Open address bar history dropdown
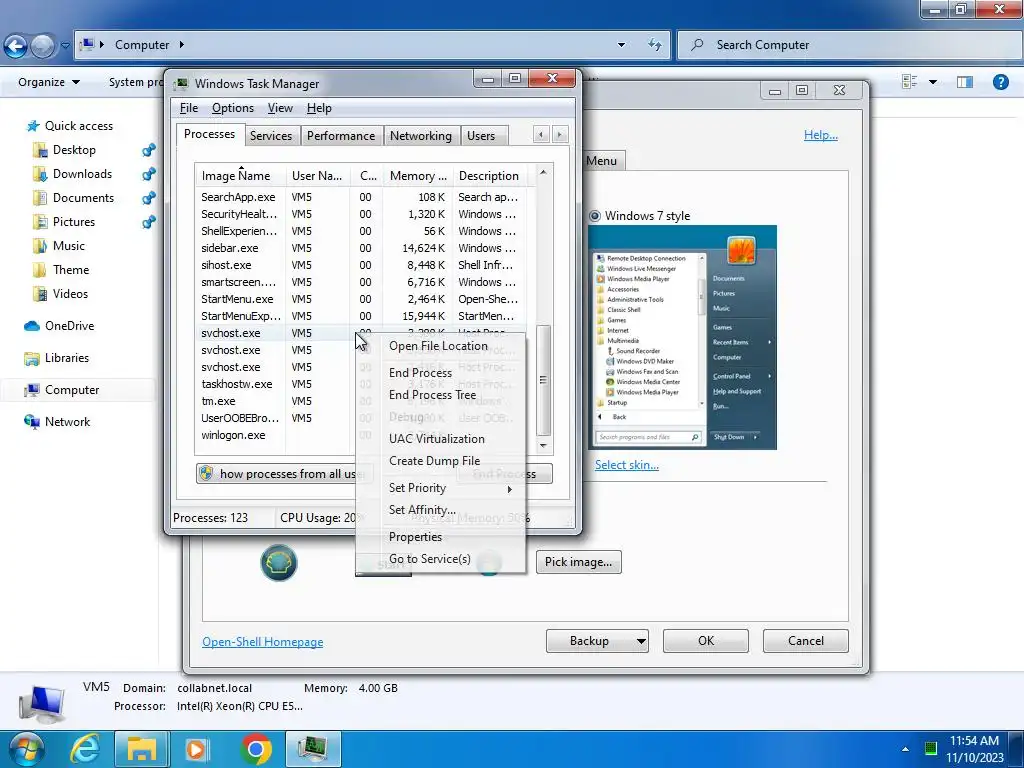The height and width of the screenshot is (768, 1024). coord(621,45)
